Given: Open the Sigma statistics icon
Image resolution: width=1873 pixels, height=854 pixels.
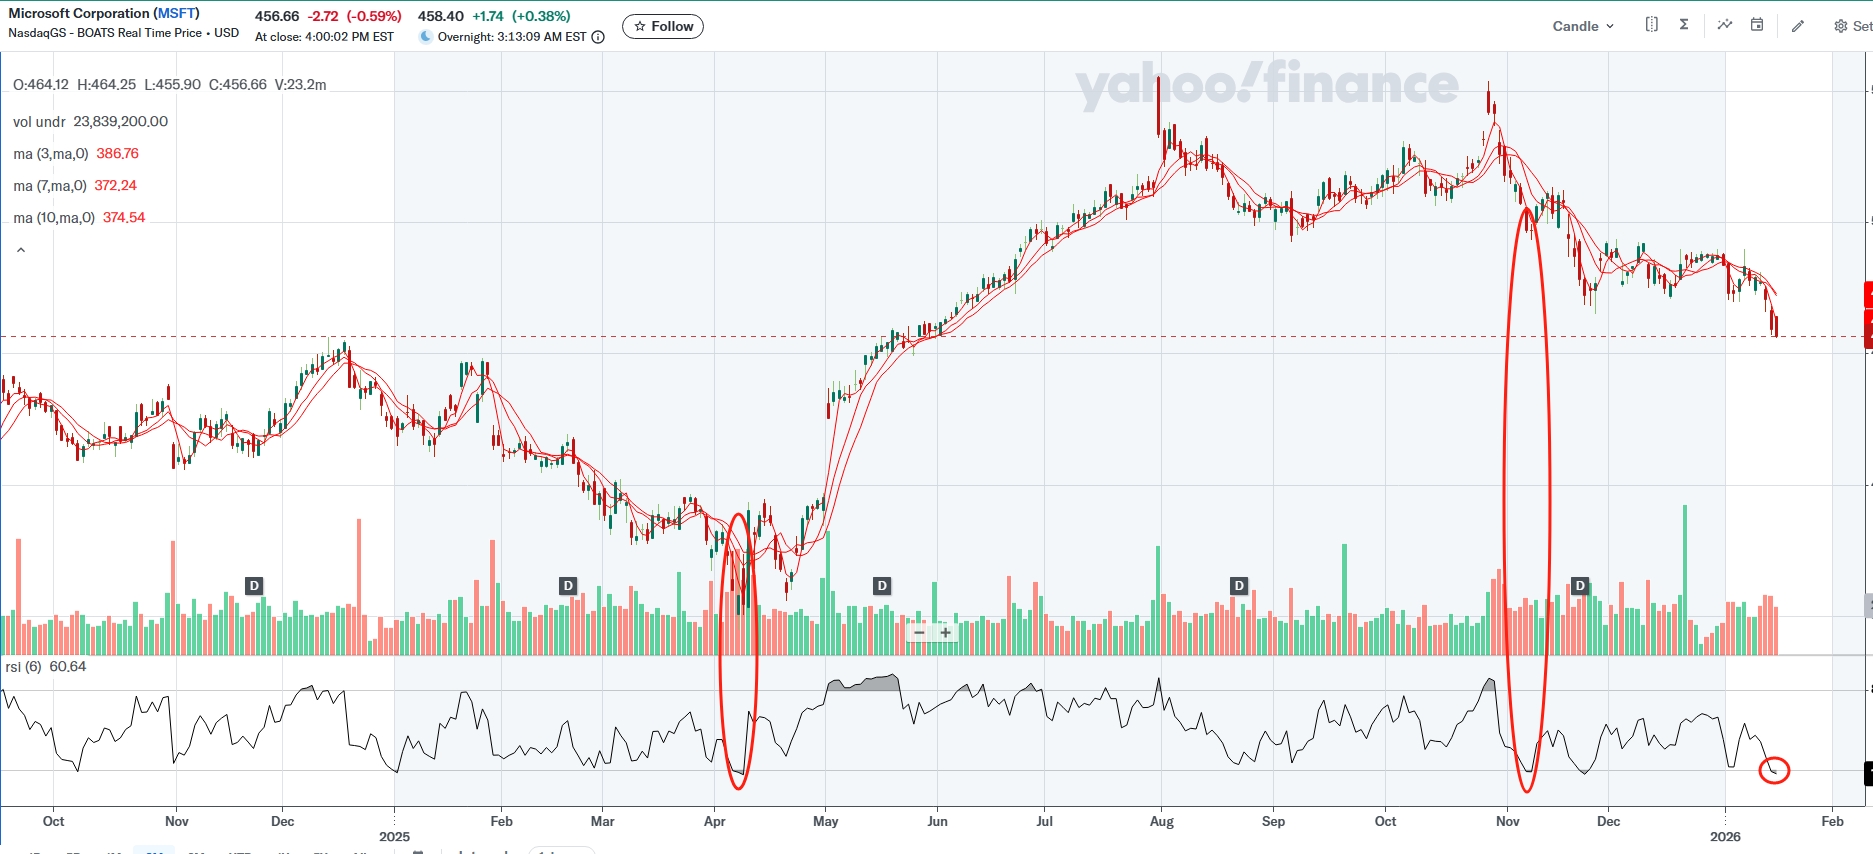Looking at the screenshot, I should click(1684, 25).
